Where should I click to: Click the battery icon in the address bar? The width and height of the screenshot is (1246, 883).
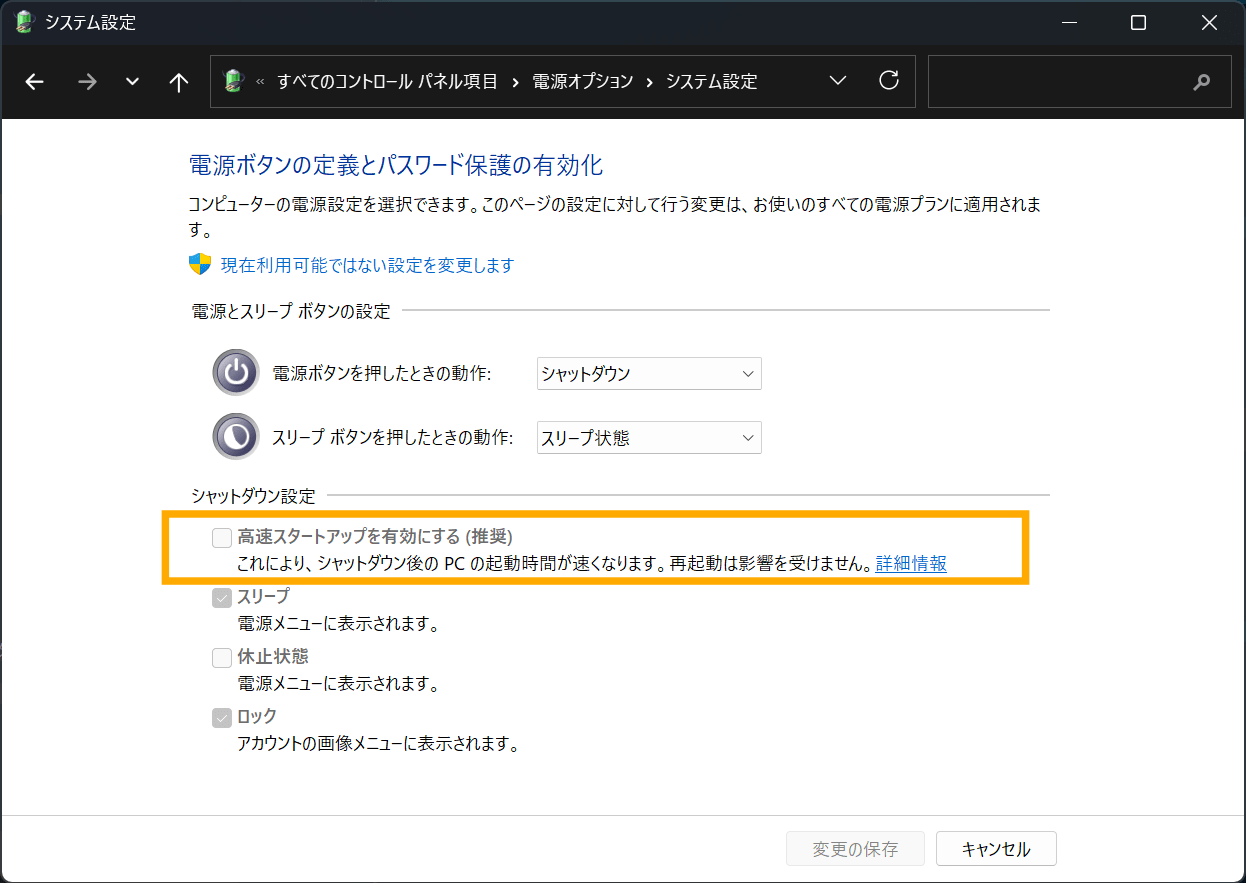pyautogui.click(x=234, y=80)
